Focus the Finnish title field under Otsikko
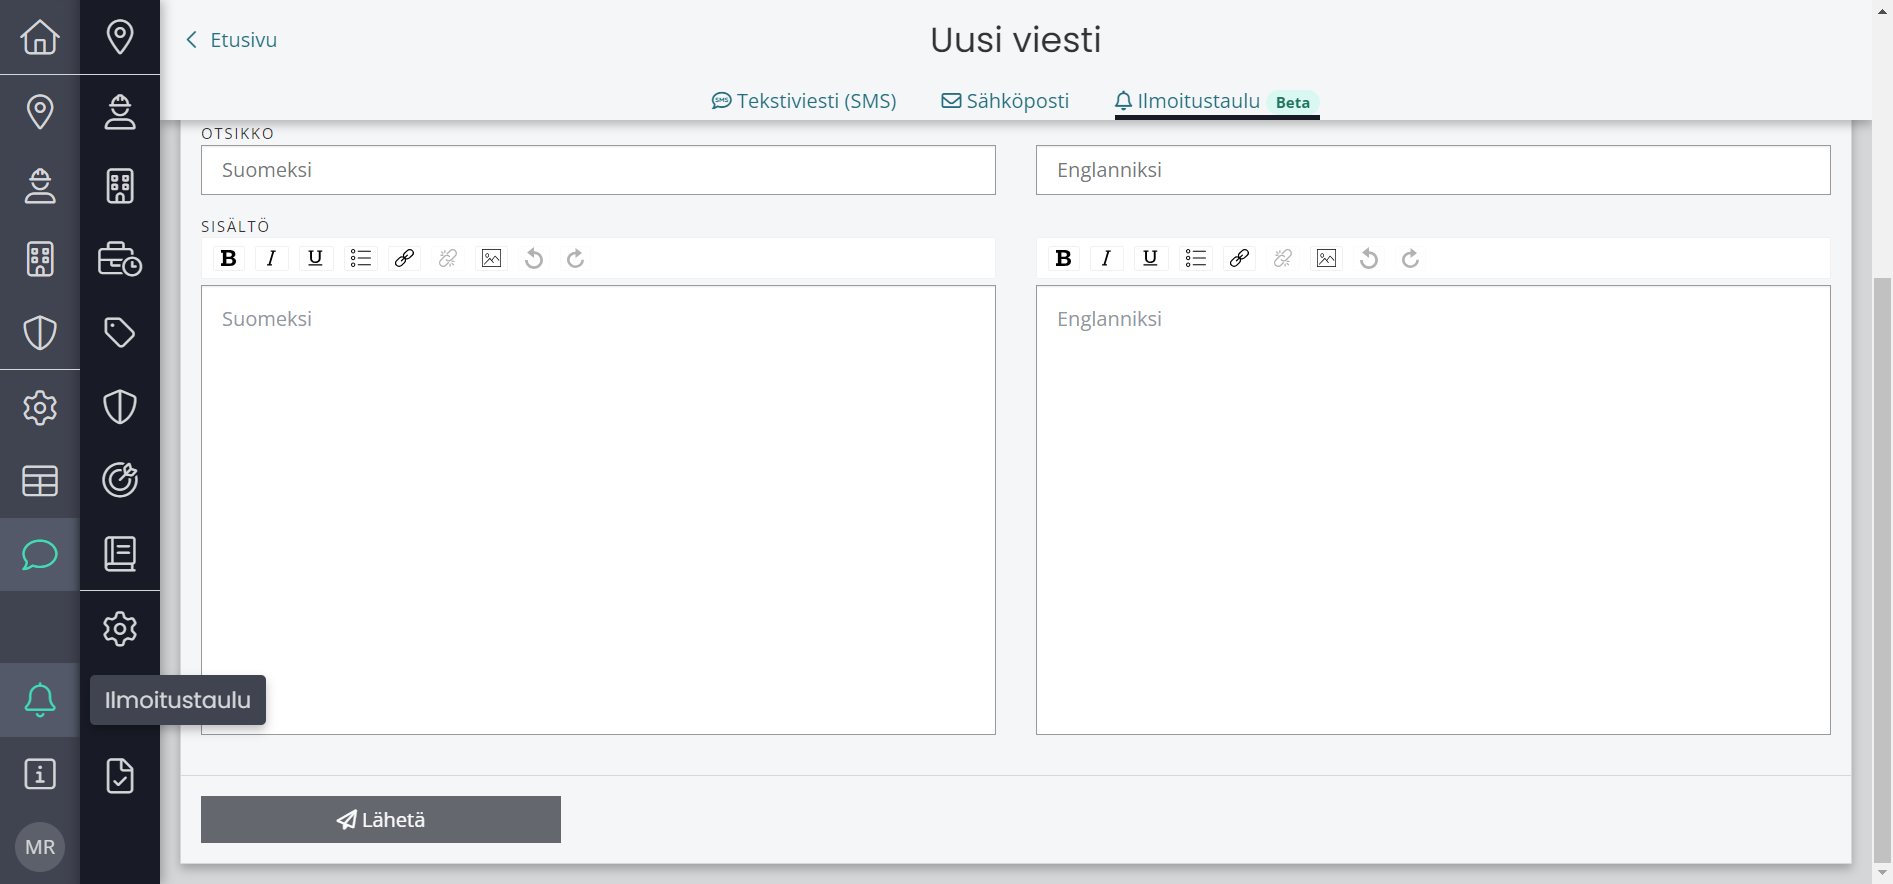 [598, 170]
